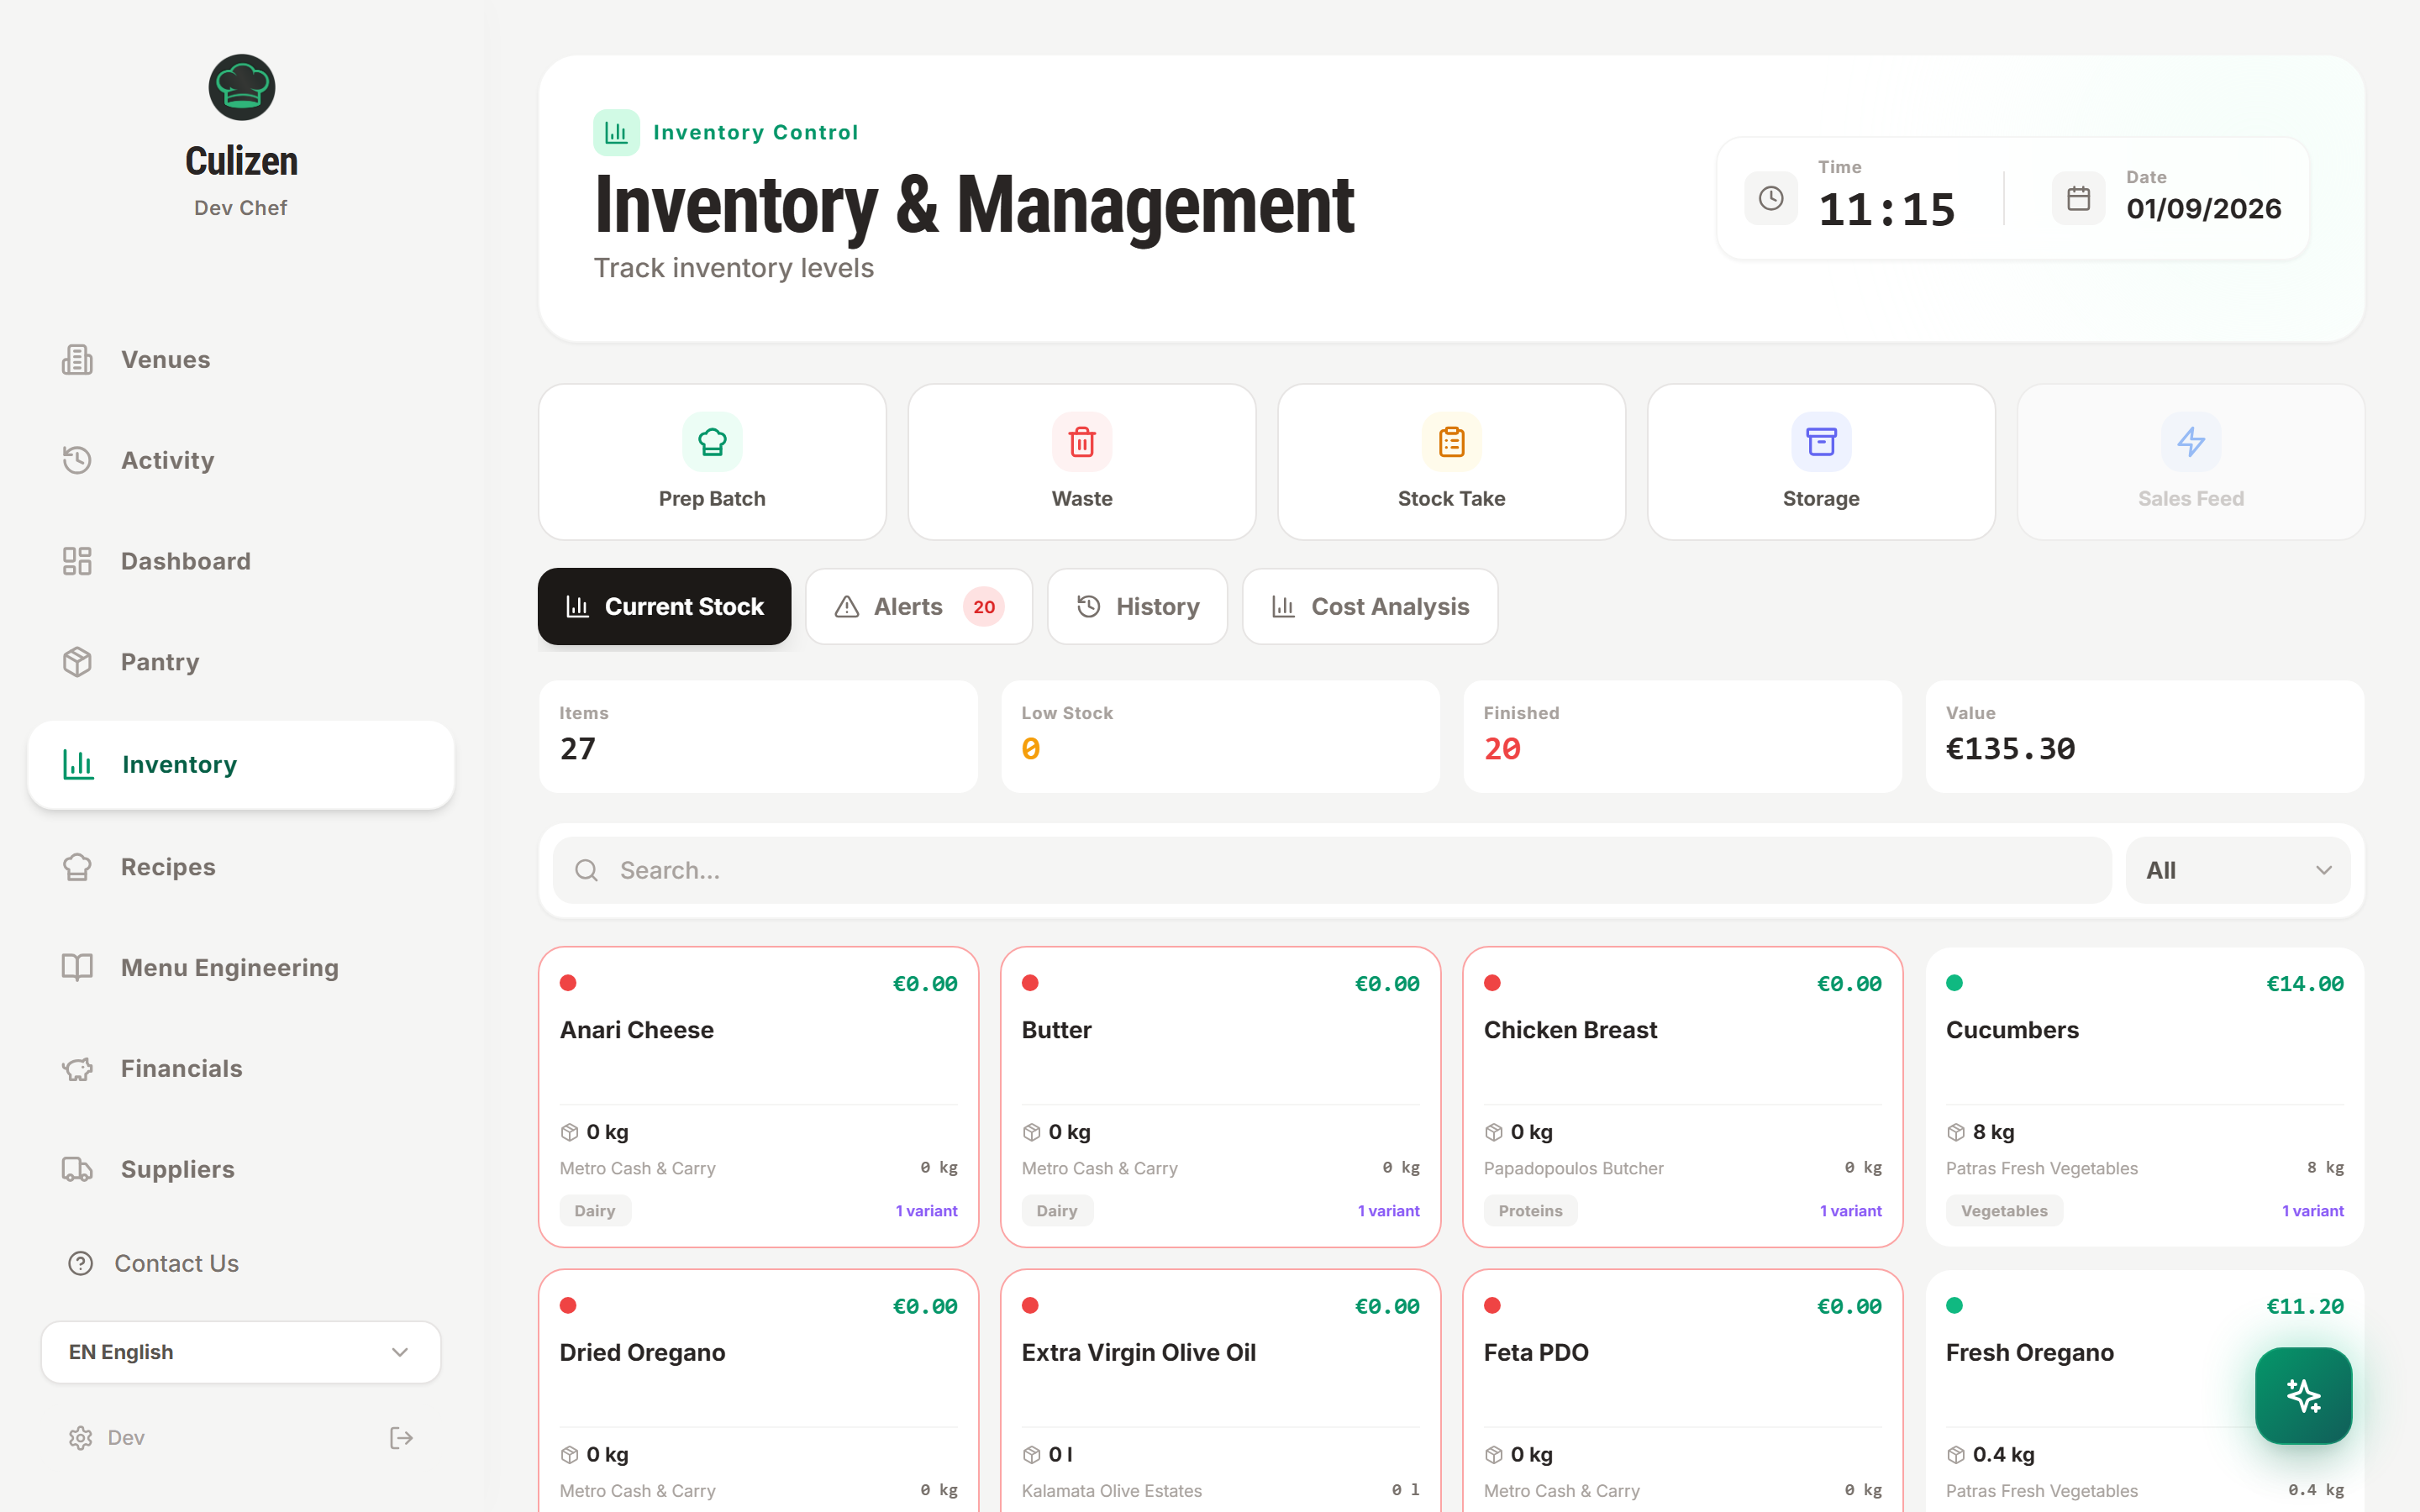Open Suppliers from the sidebar
Image resolution: width=2420 pixels, height=1512 pixels.
[x=241, y=1169]
